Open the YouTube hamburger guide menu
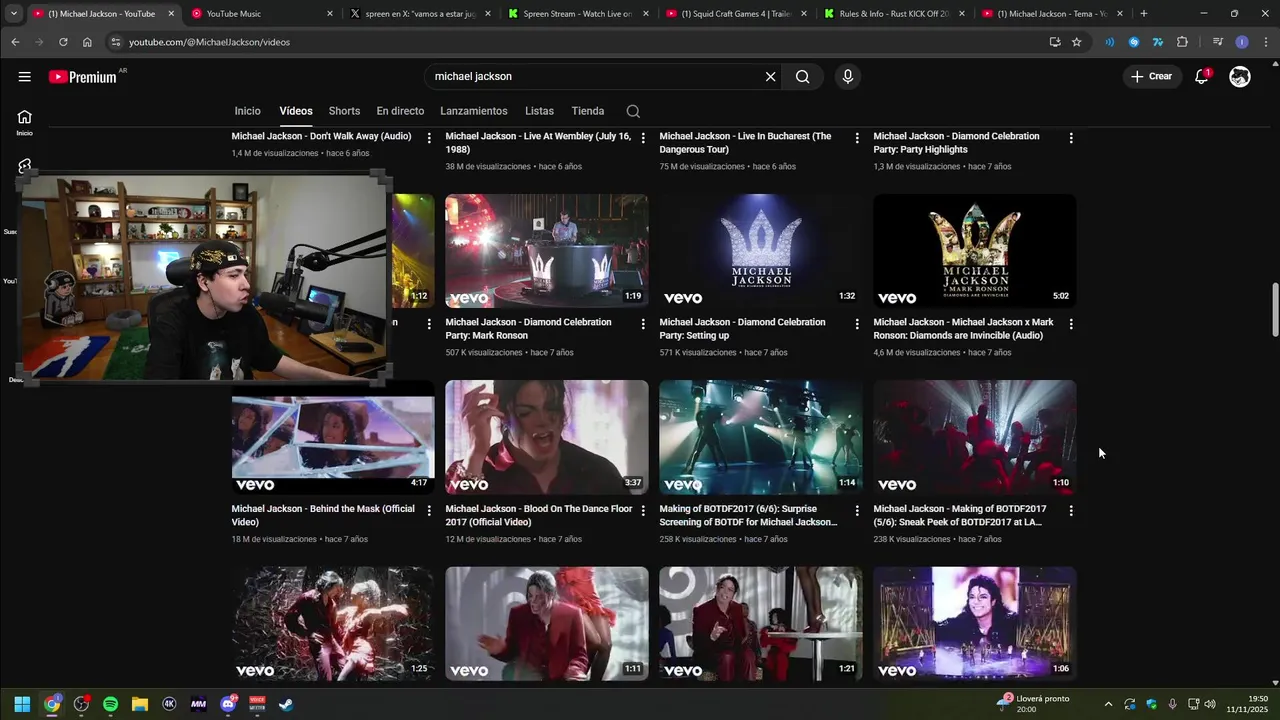 [x=24, y=77]
